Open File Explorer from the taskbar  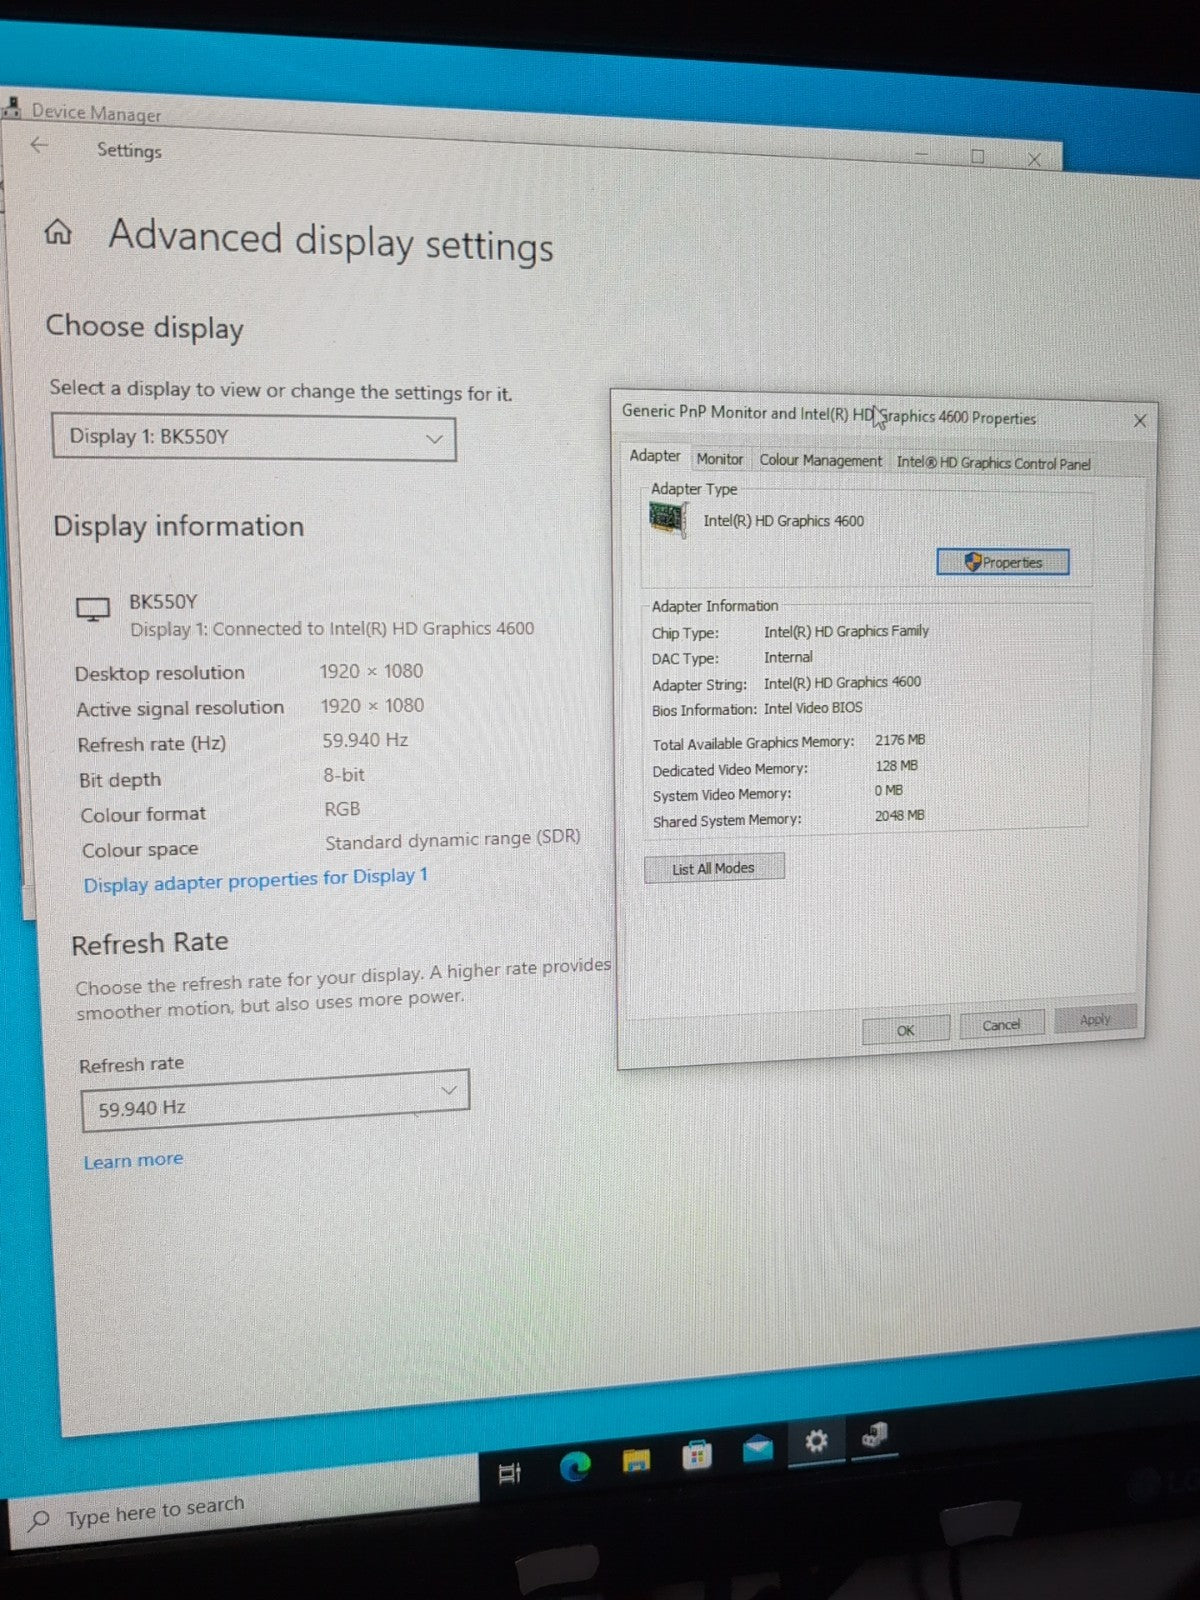636,1461
